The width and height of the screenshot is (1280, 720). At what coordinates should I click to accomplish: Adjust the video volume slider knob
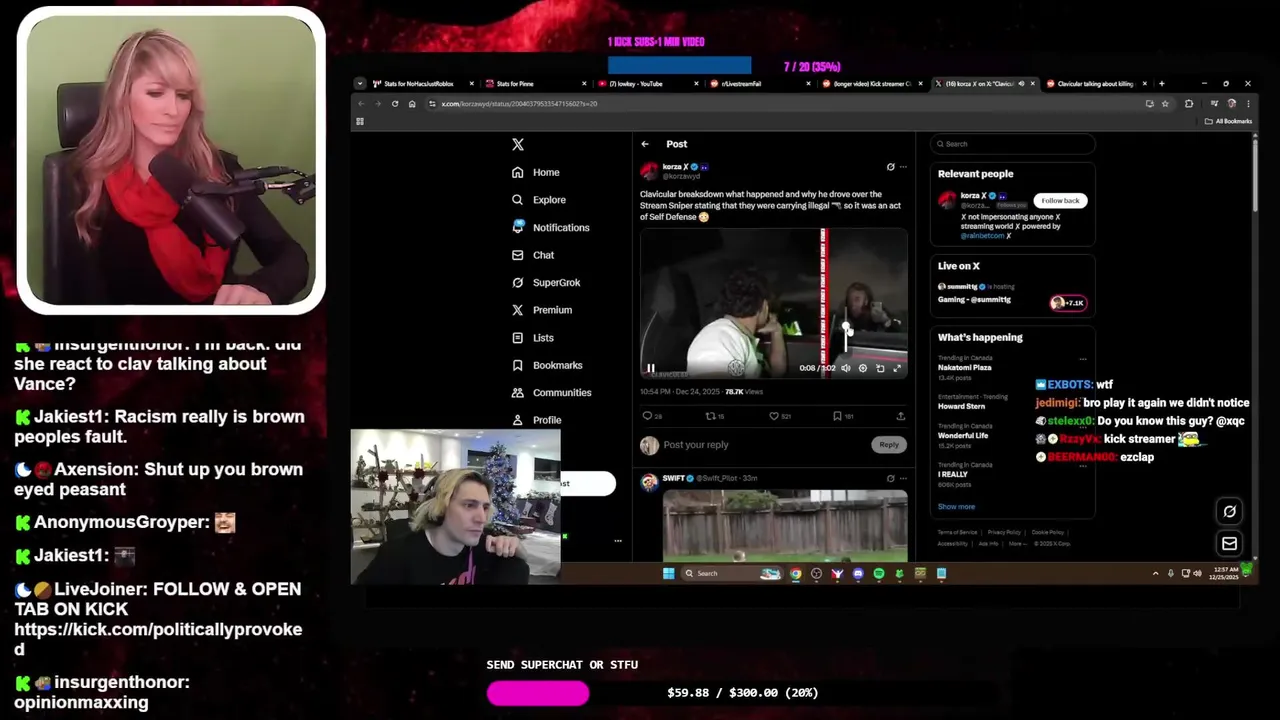pyautogui.click(x=846, y=325)
